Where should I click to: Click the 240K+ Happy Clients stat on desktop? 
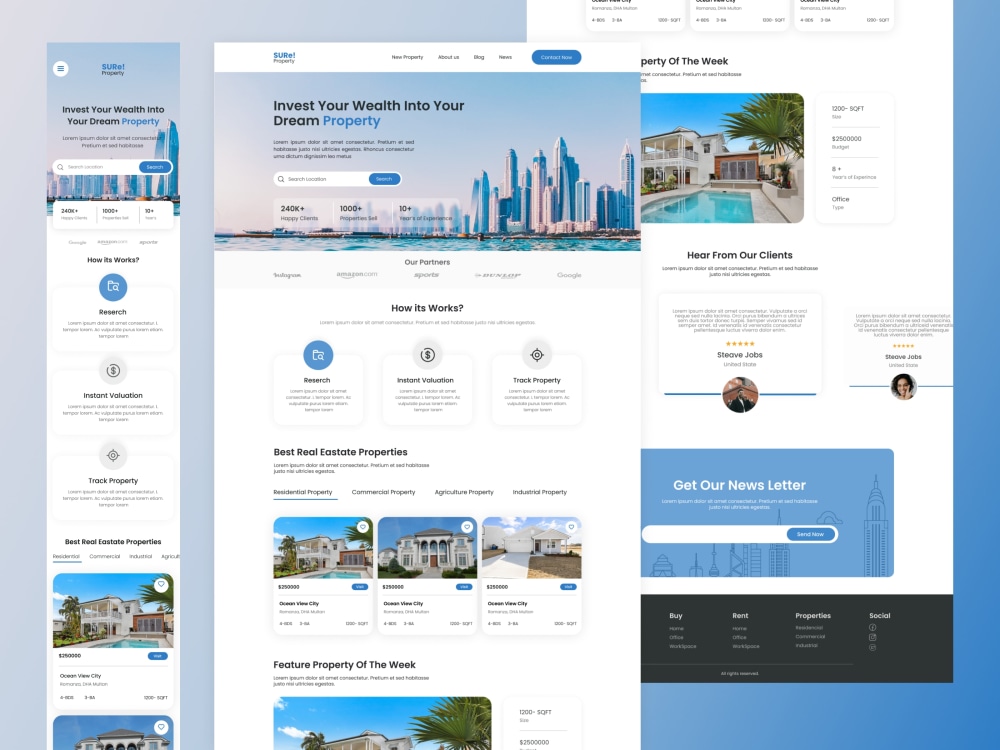point(299,213)
